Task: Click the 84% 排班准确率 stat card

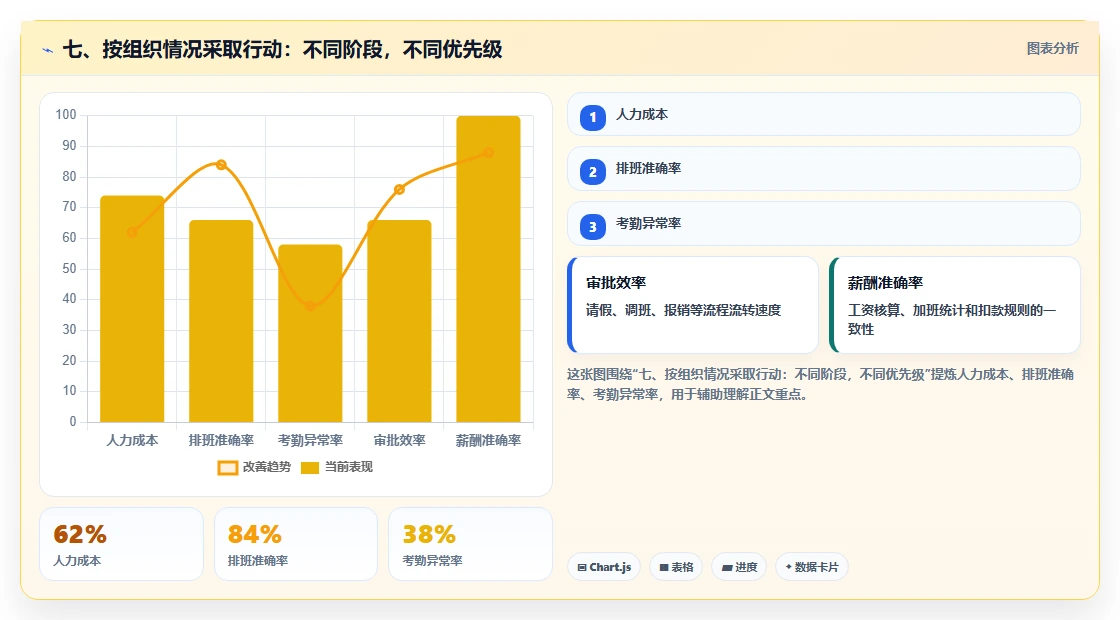Action: click(x=296, y=544)
